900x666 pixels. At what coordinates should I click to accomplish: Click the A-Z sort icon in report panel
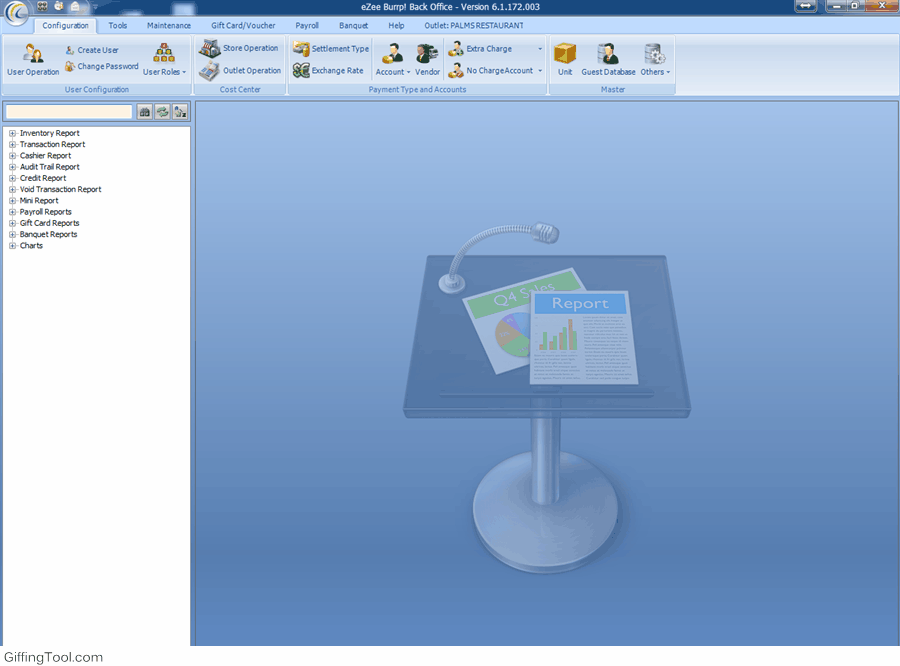click(x=180, y=112)
